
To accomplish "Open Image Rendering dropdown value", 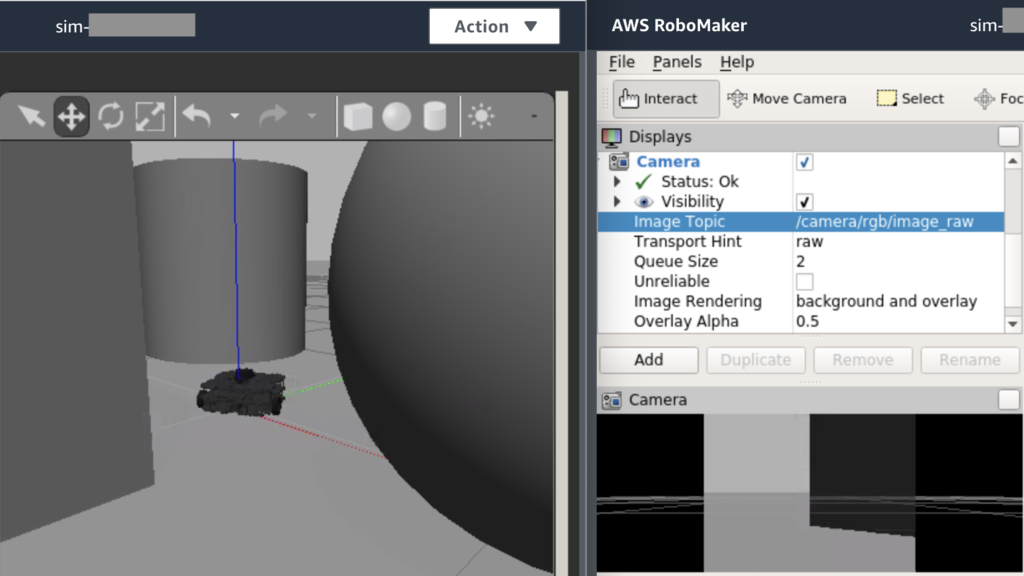I will point(898,302).
